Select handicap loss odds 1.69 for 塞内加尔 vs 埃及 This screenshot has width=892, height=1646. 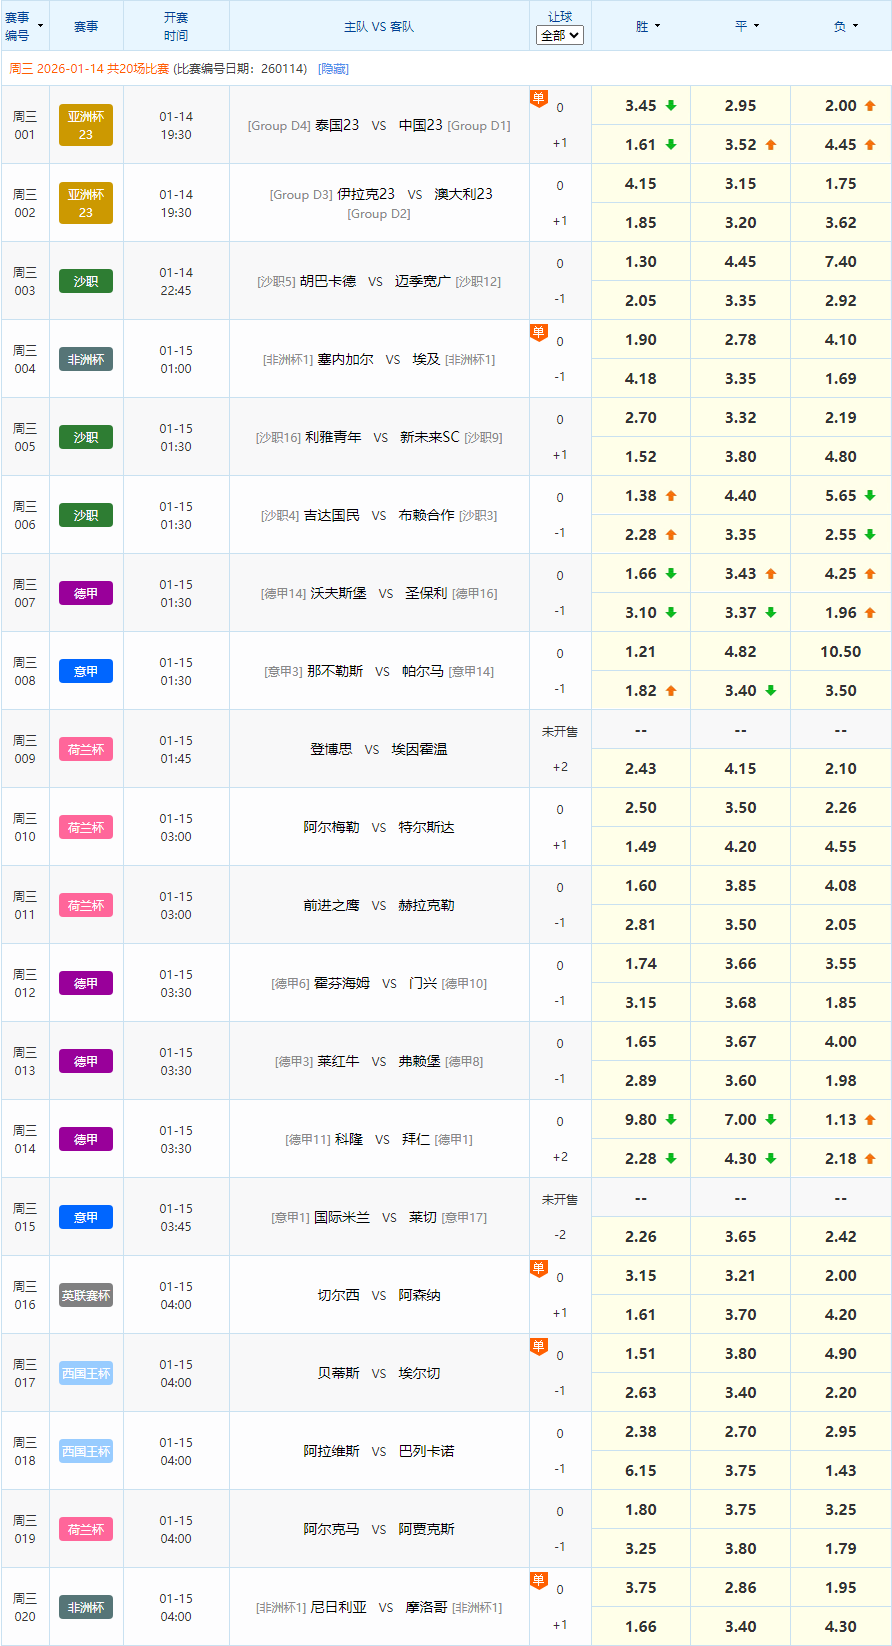pos(841,378)
